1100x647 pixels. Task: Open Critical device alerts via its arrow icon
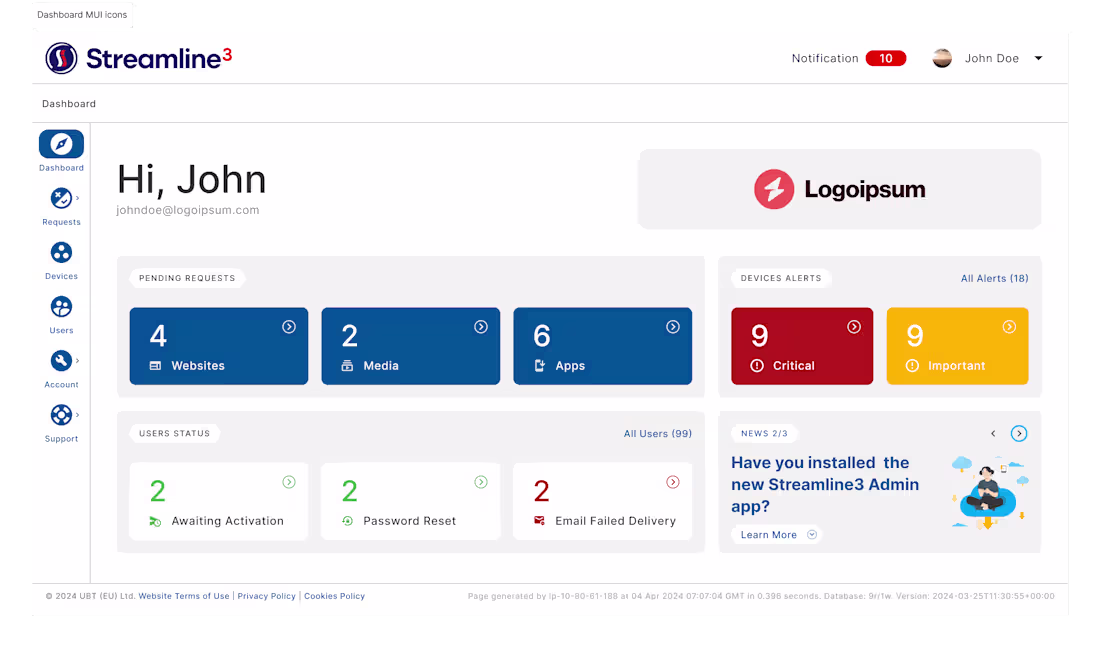853,326
